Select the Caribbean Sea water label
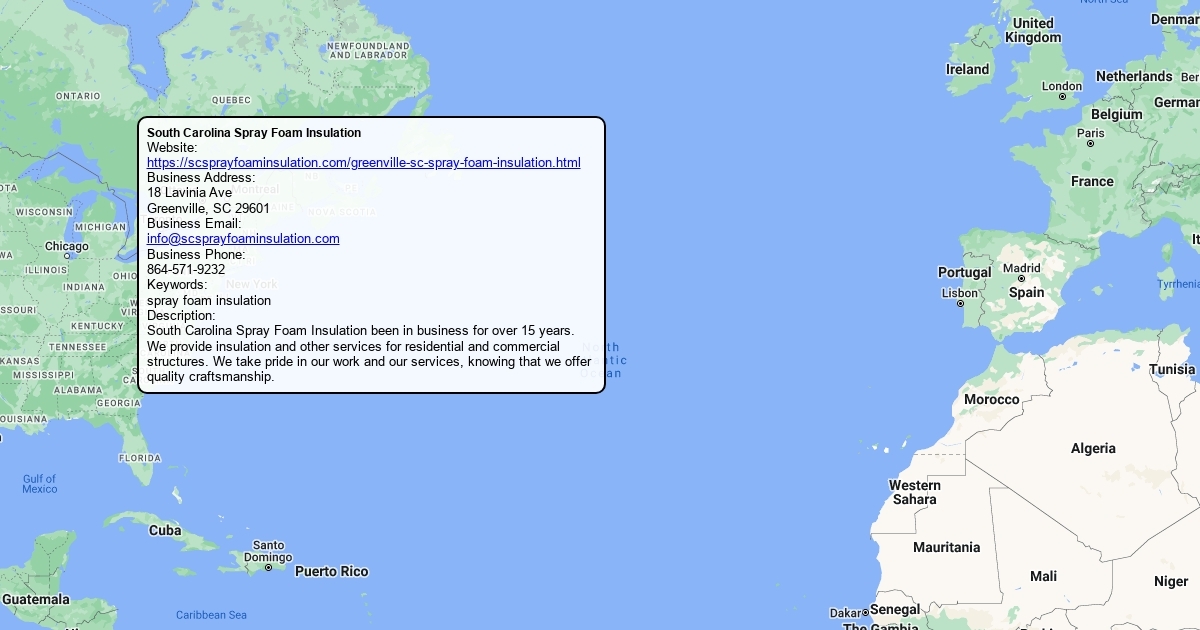This screenshot has width=1200, height=630. 211,615
